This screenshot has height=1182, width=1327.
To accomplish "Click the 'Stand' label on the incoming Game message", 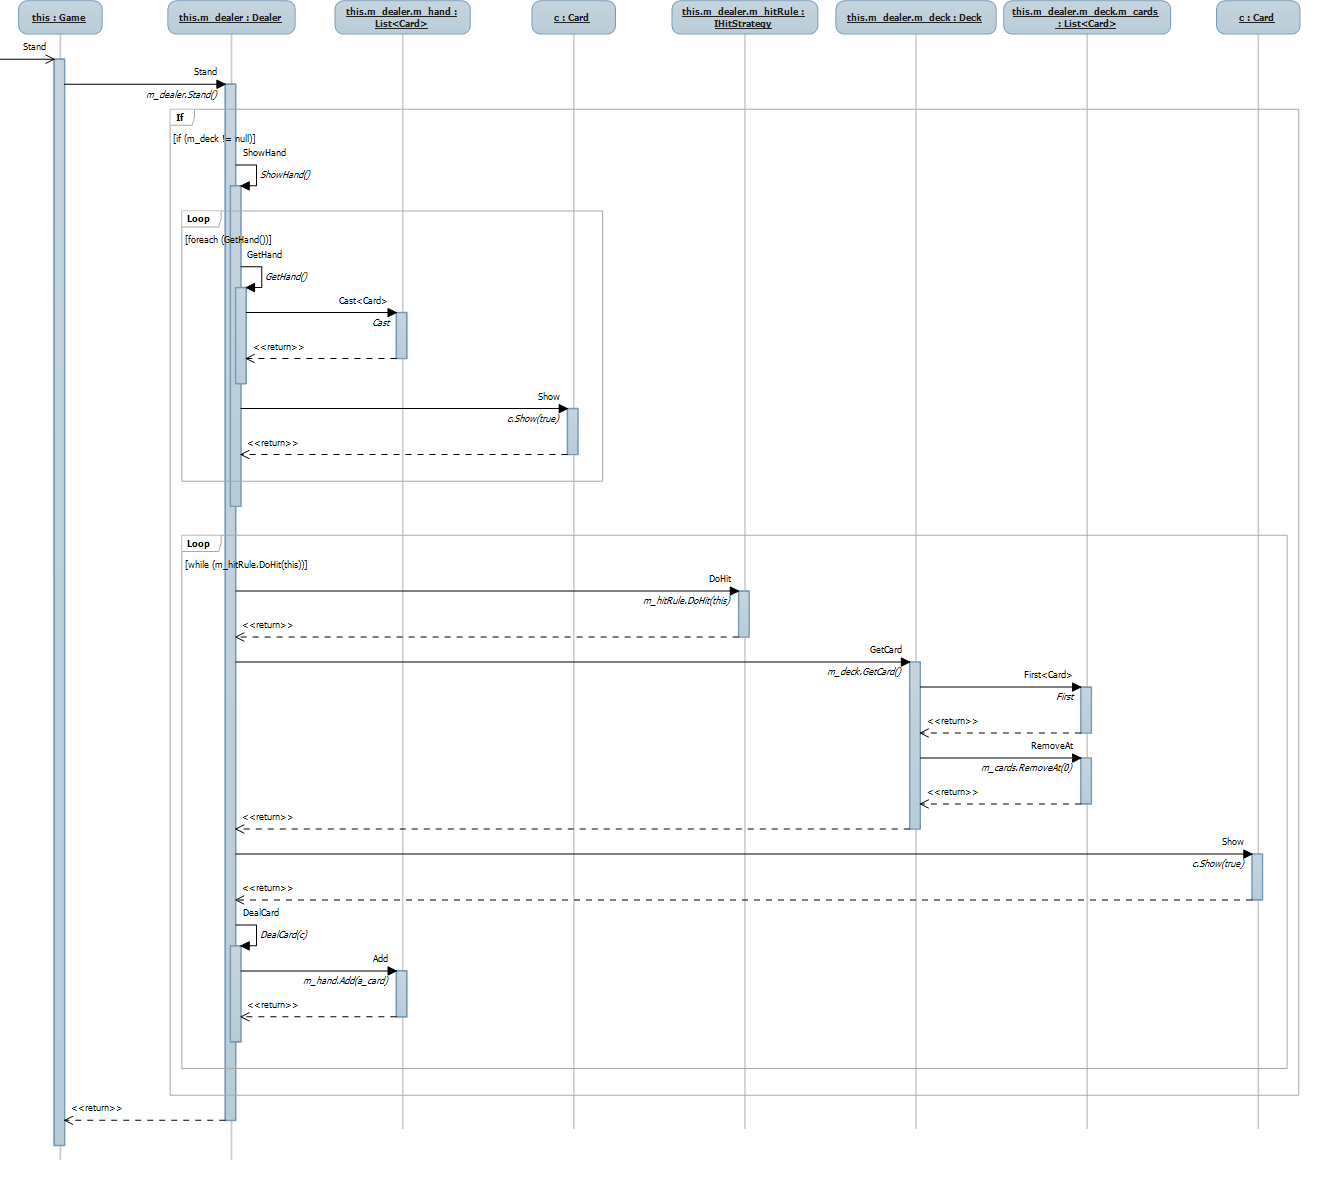I will (x=35, y=47).
